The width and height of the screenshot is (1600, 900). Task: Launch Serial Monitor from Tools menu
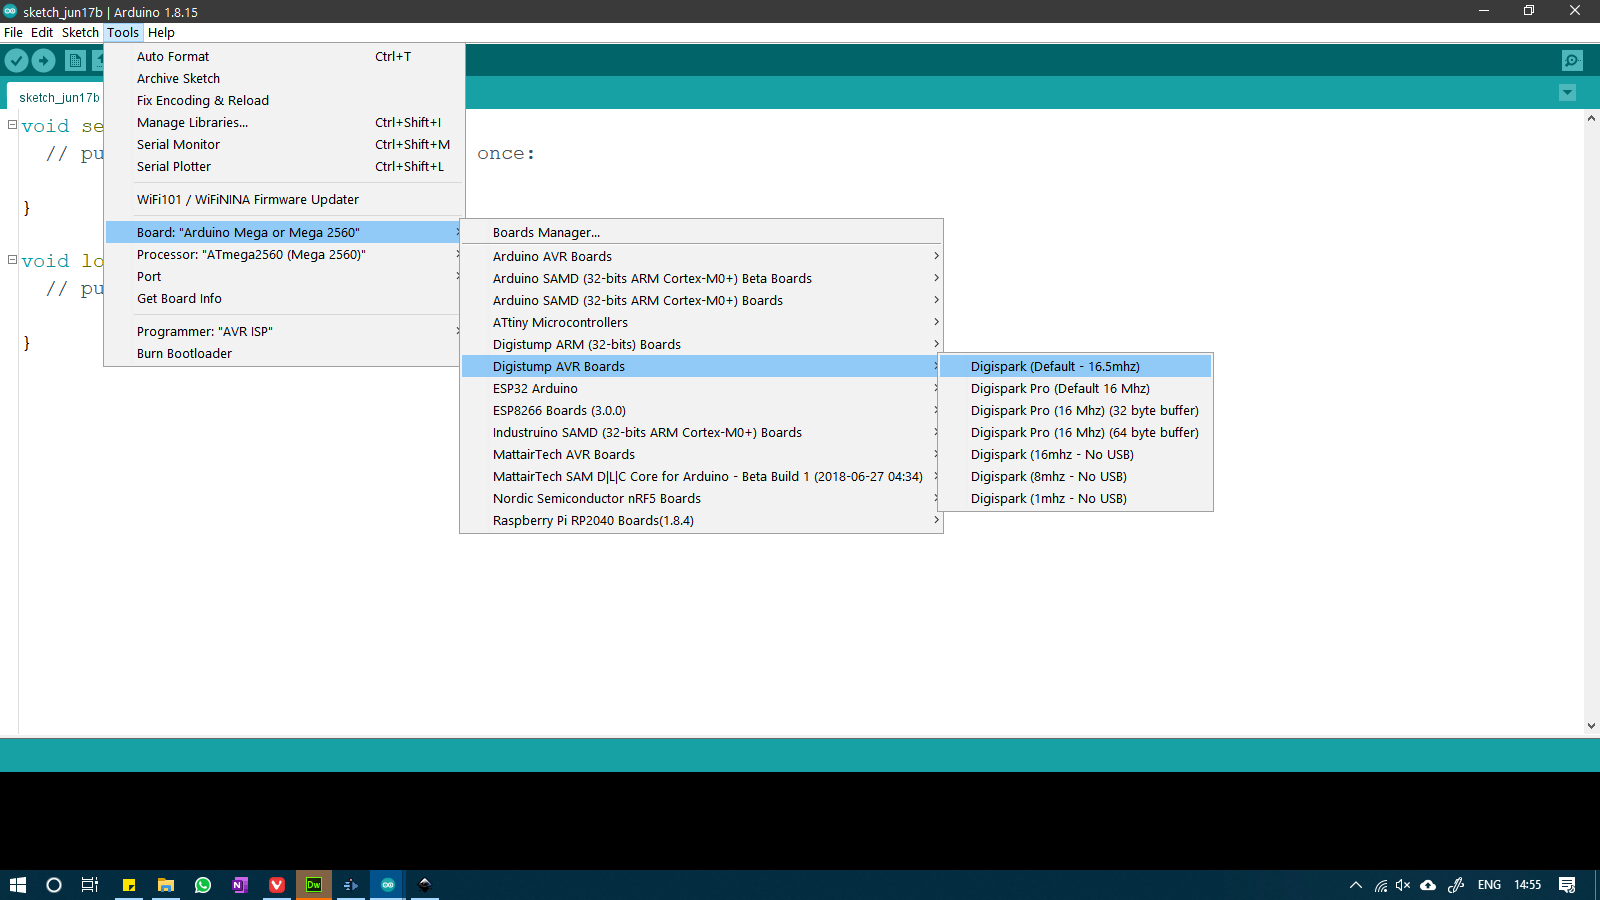285,145
